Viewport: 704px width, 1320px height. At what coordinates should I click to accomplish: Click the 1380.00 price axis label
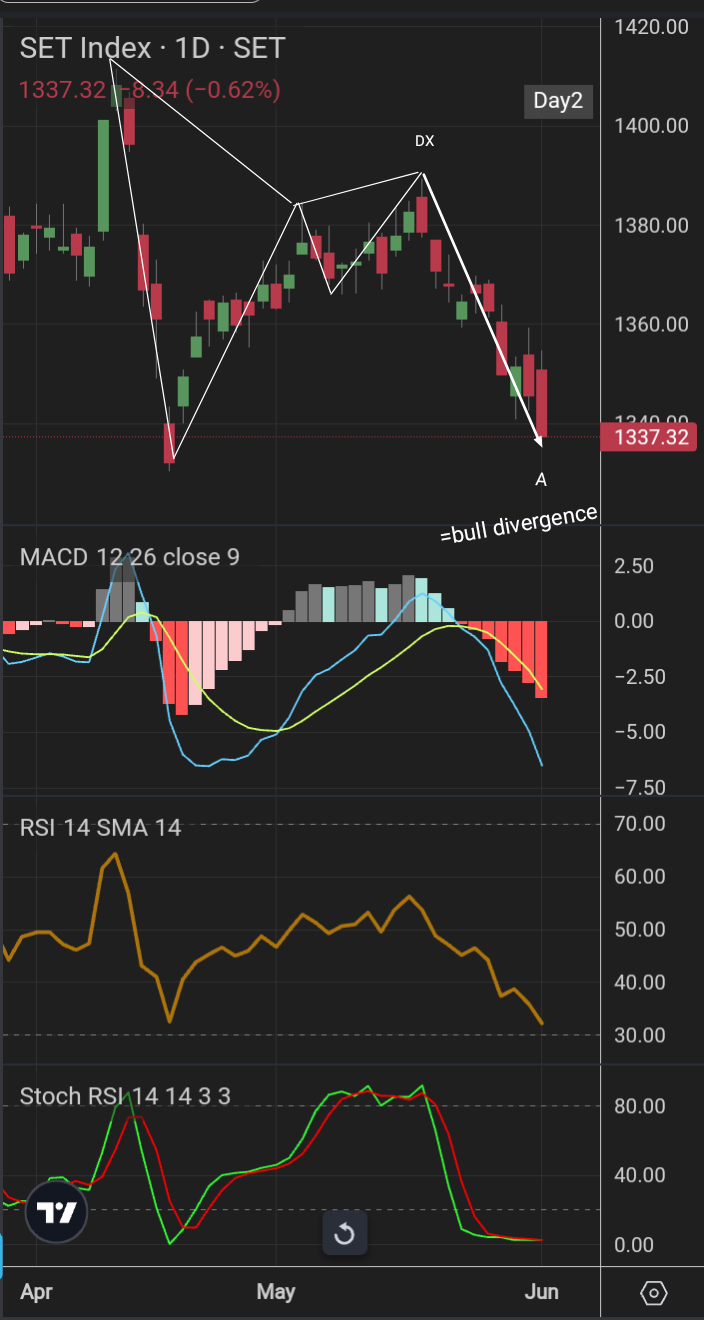(651, 225)
